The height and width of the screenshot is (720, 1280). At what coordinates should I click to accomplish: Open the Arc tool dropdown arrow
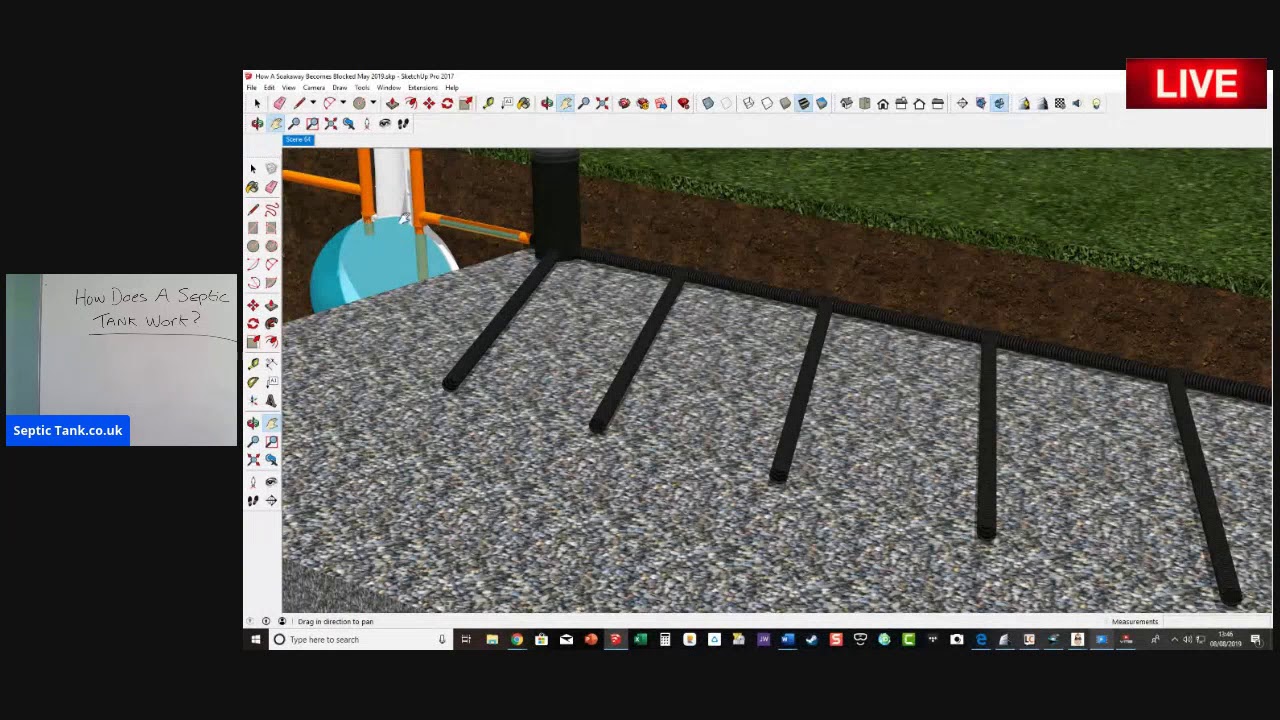343,103
